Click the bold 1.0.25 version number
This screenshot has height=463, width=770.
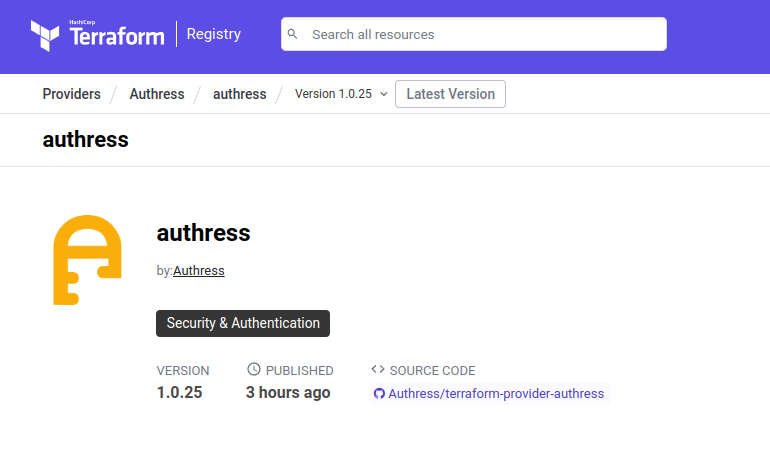click(x=180, y=393)
